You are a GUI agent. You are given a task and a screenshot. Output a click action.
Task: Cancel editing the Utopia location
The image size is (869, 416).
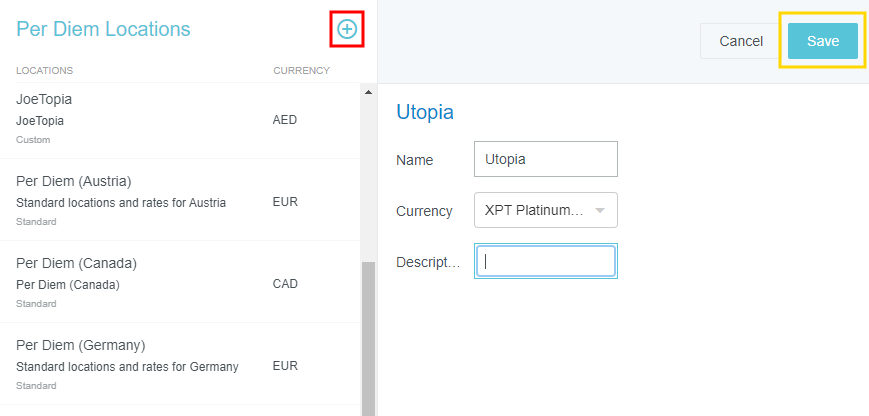(741, 41)
